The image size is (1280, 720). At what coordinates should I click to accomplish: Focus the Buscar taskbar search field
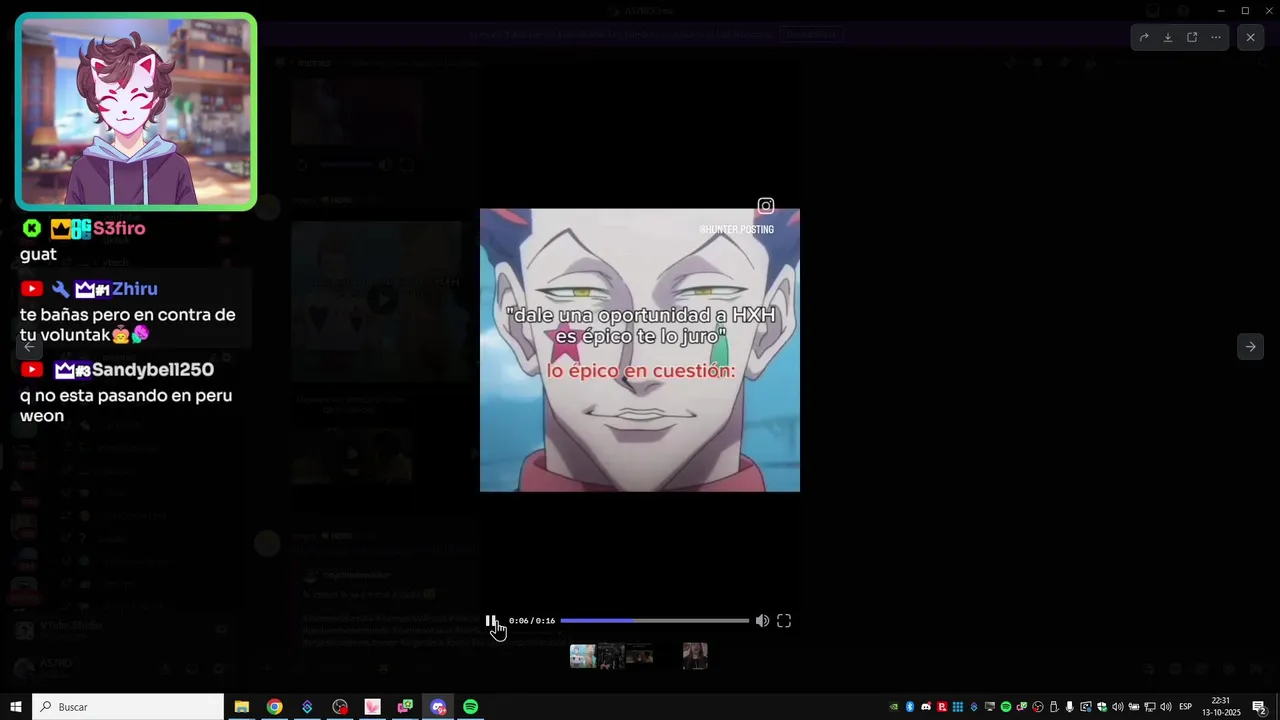[128, 707]
